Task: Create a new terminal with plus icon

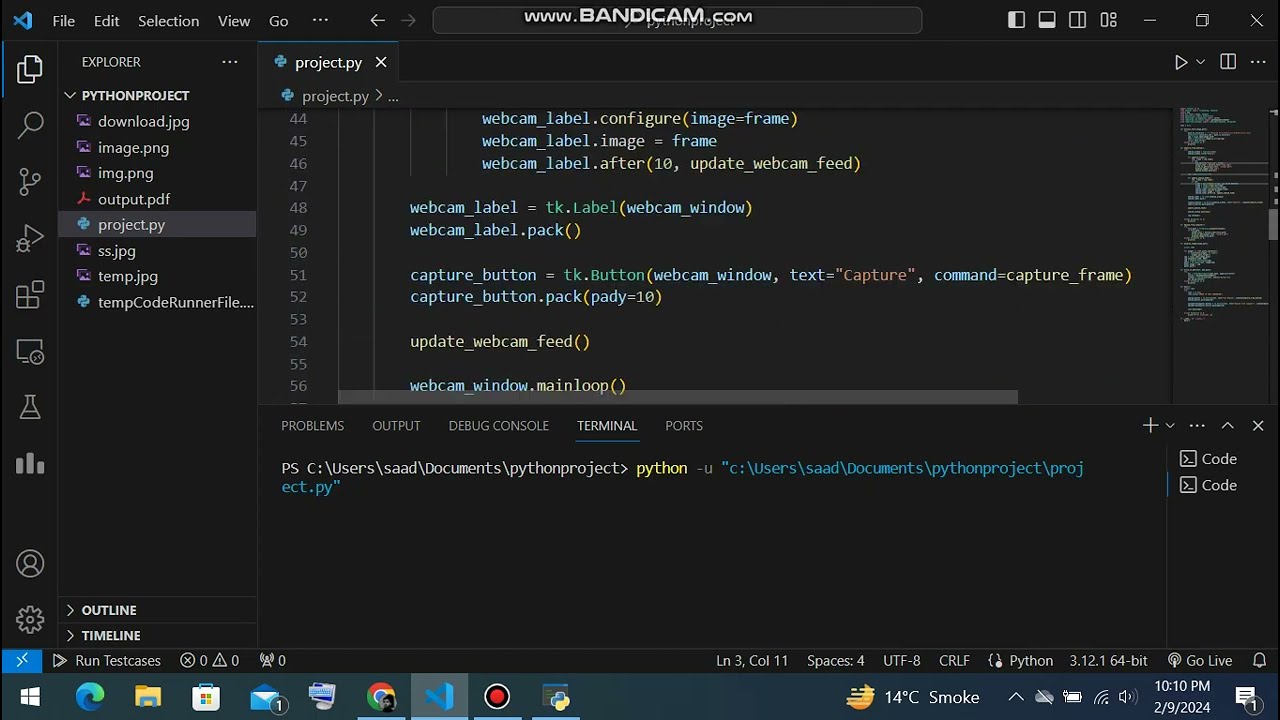Action: [1150, 425]
